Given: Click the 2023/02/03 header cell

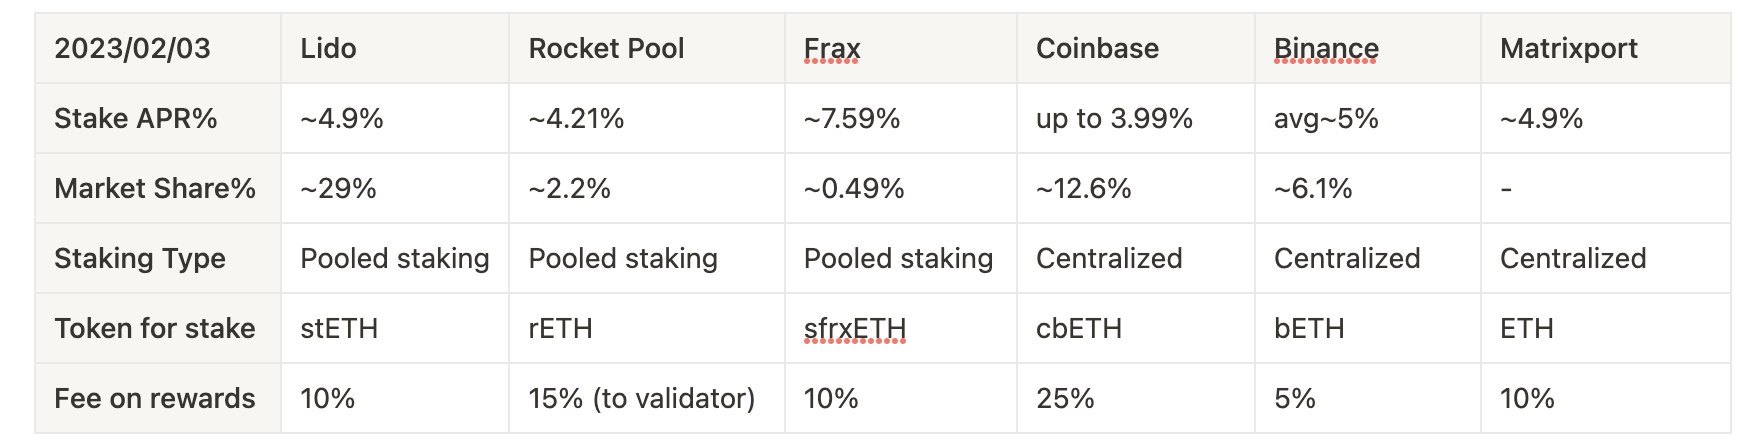Looking at the screenshot, I should tap(158, 48).
